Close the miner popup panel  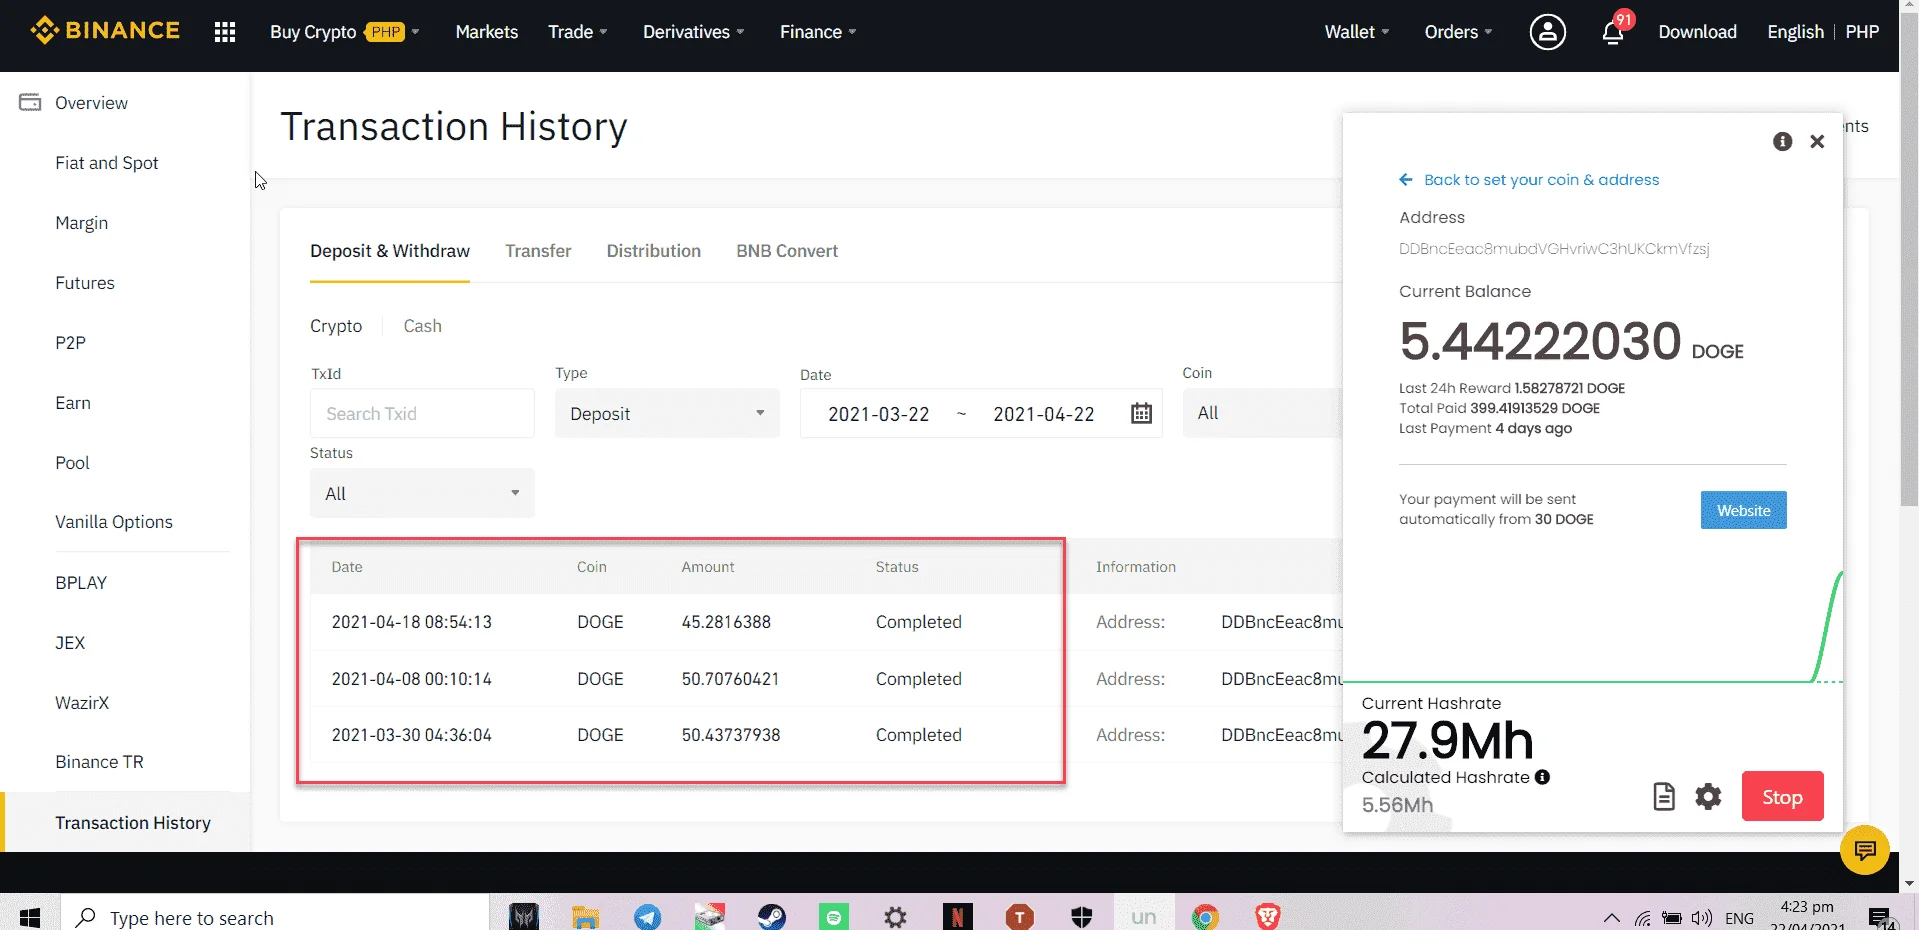(1817, 141)
